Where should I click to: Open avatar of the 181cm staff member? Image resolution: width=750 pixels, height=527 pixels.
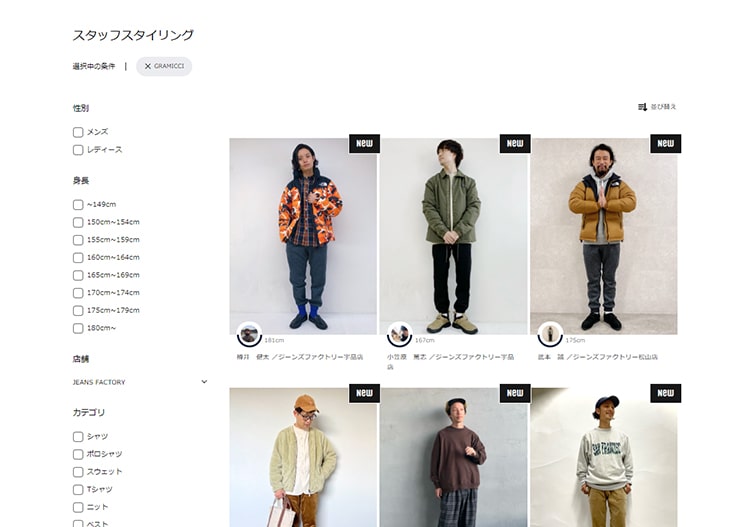[249, 334]
